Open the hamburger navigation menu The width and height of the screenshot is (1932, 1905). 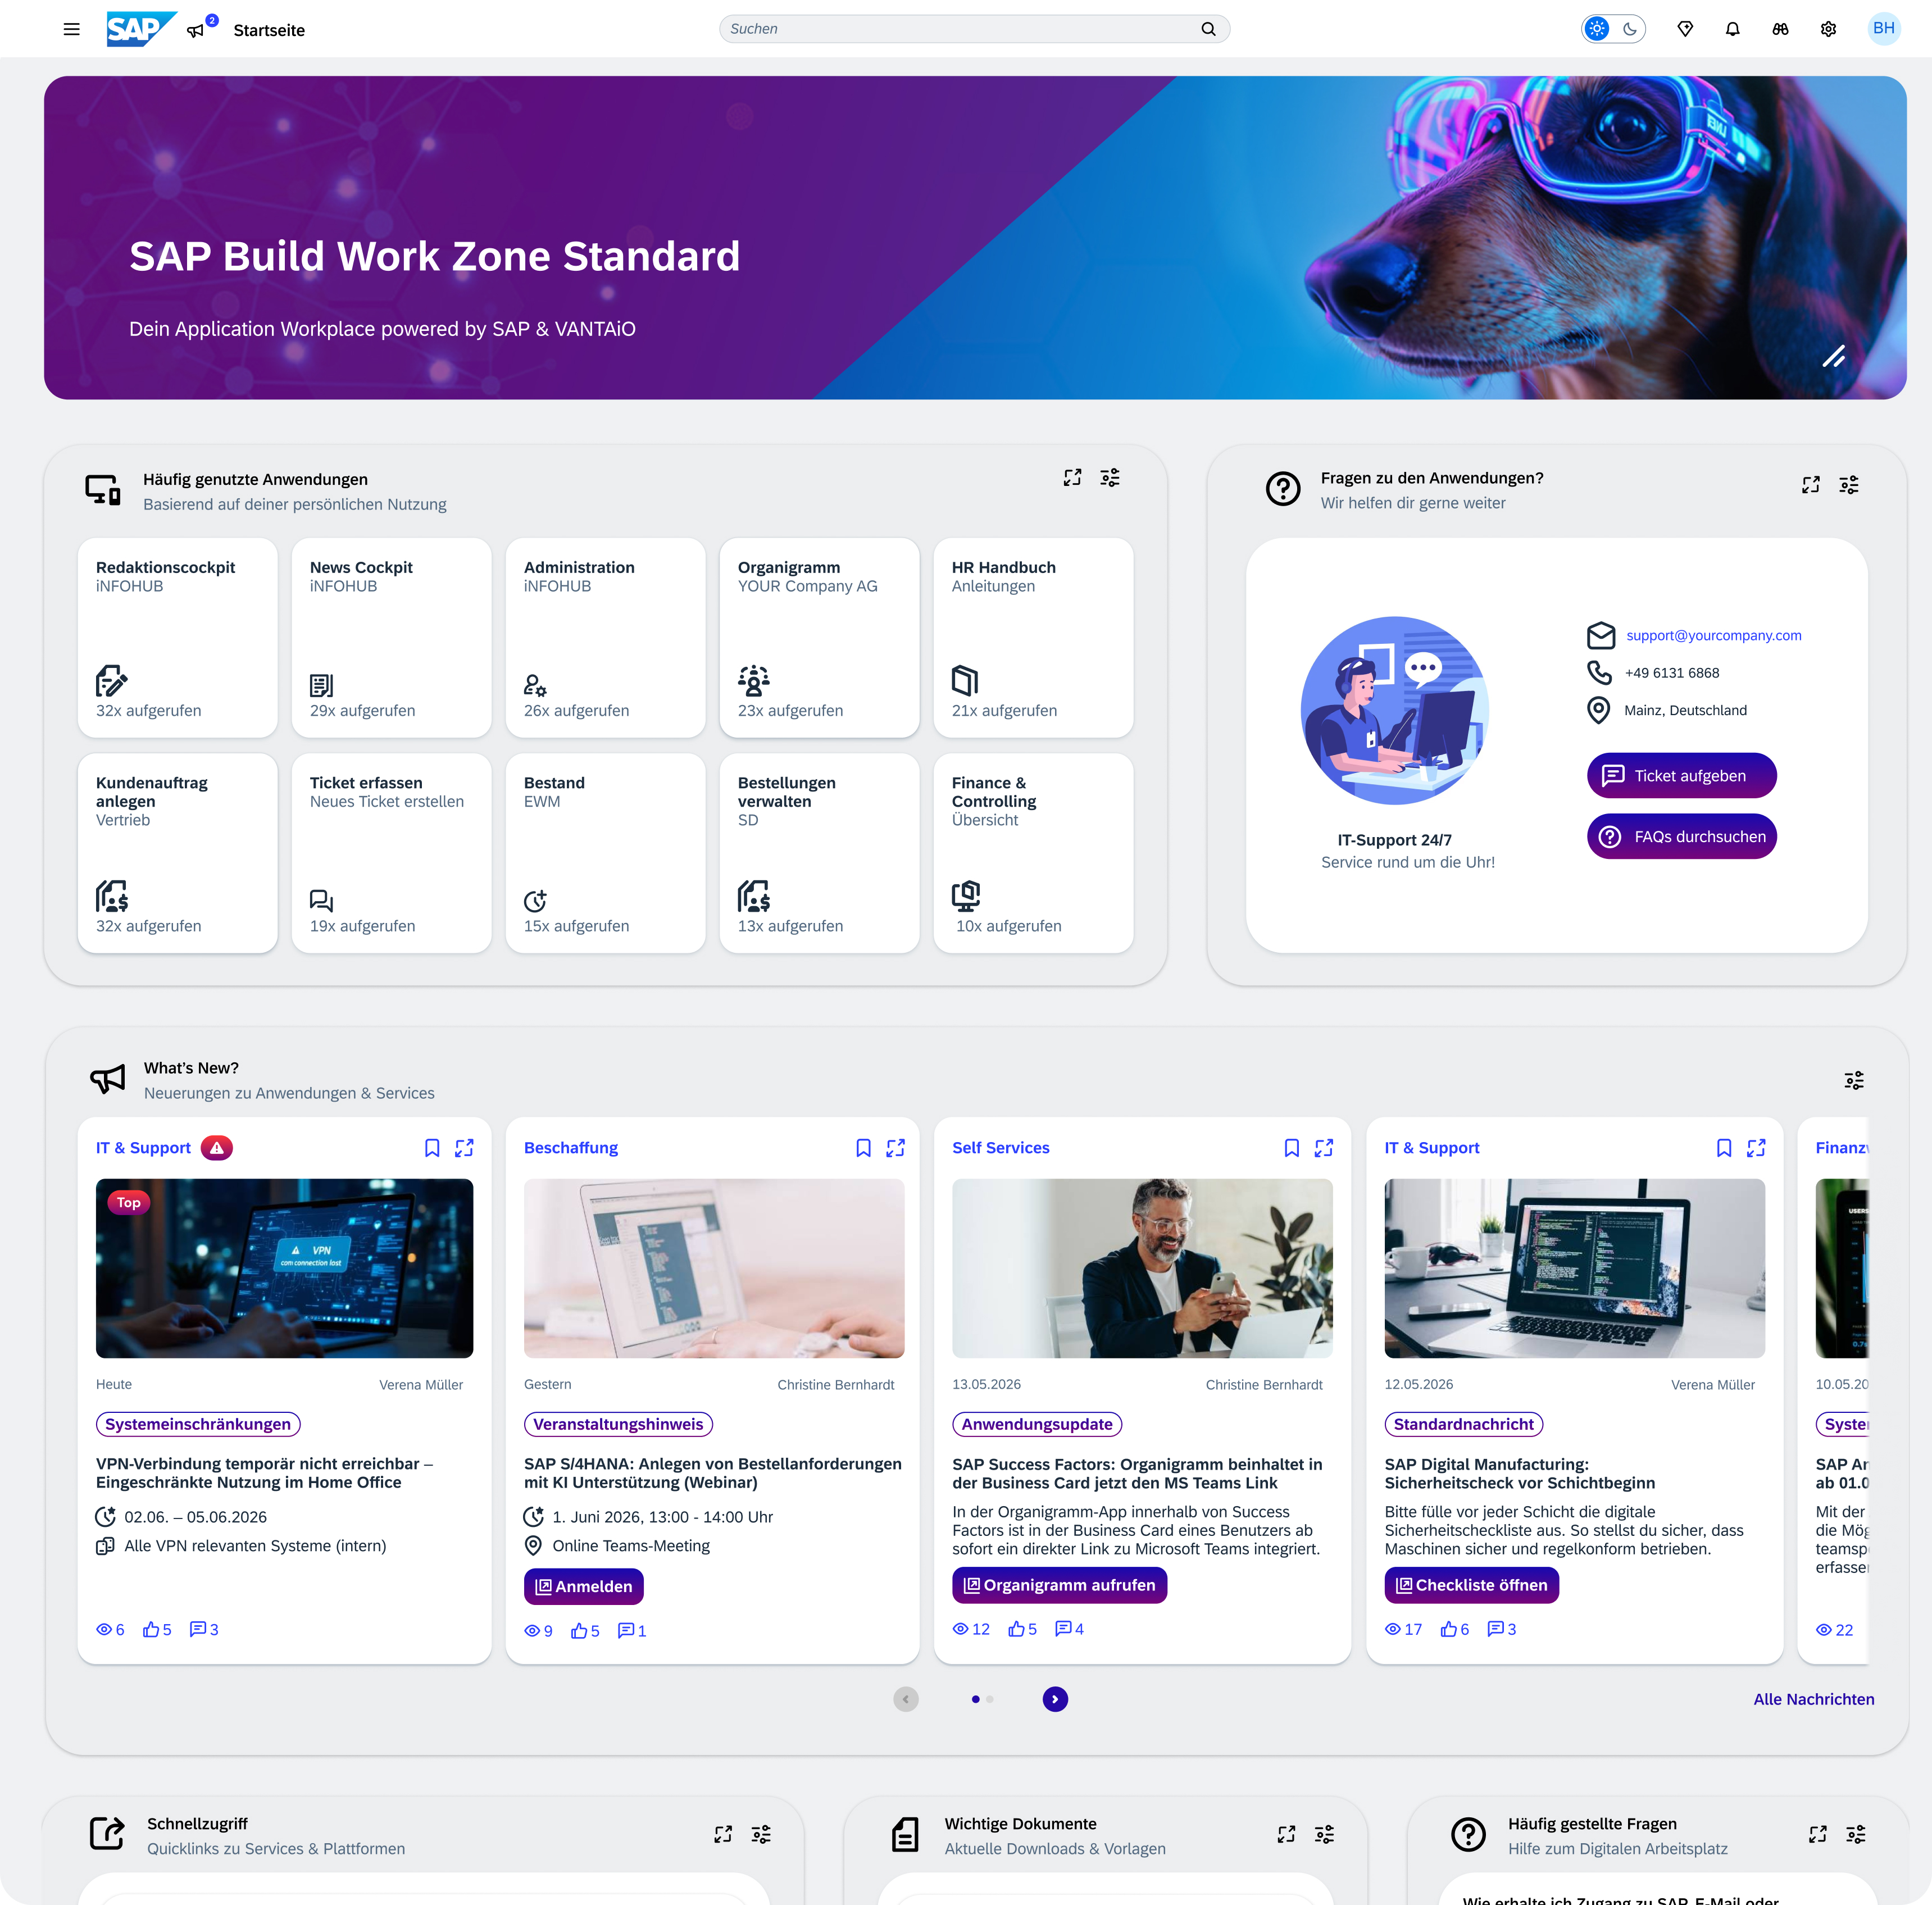click(x=71, y=29)
